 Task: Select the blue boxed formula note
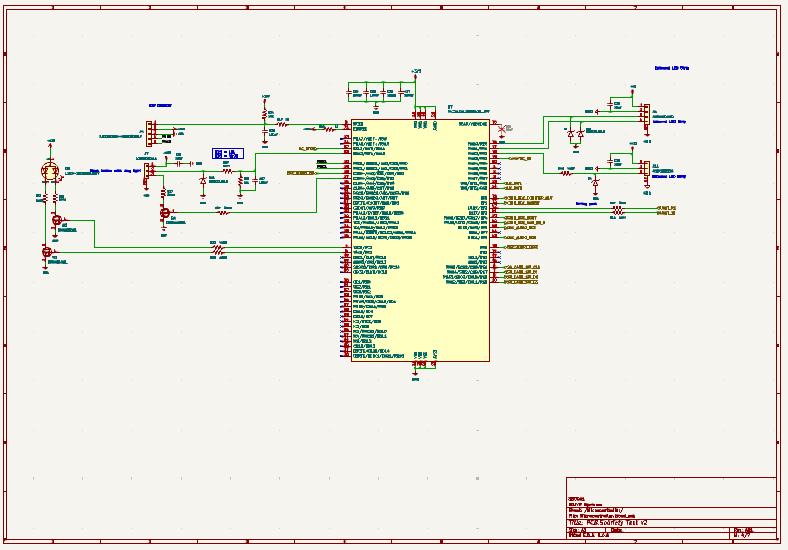[x=227, y=153]
